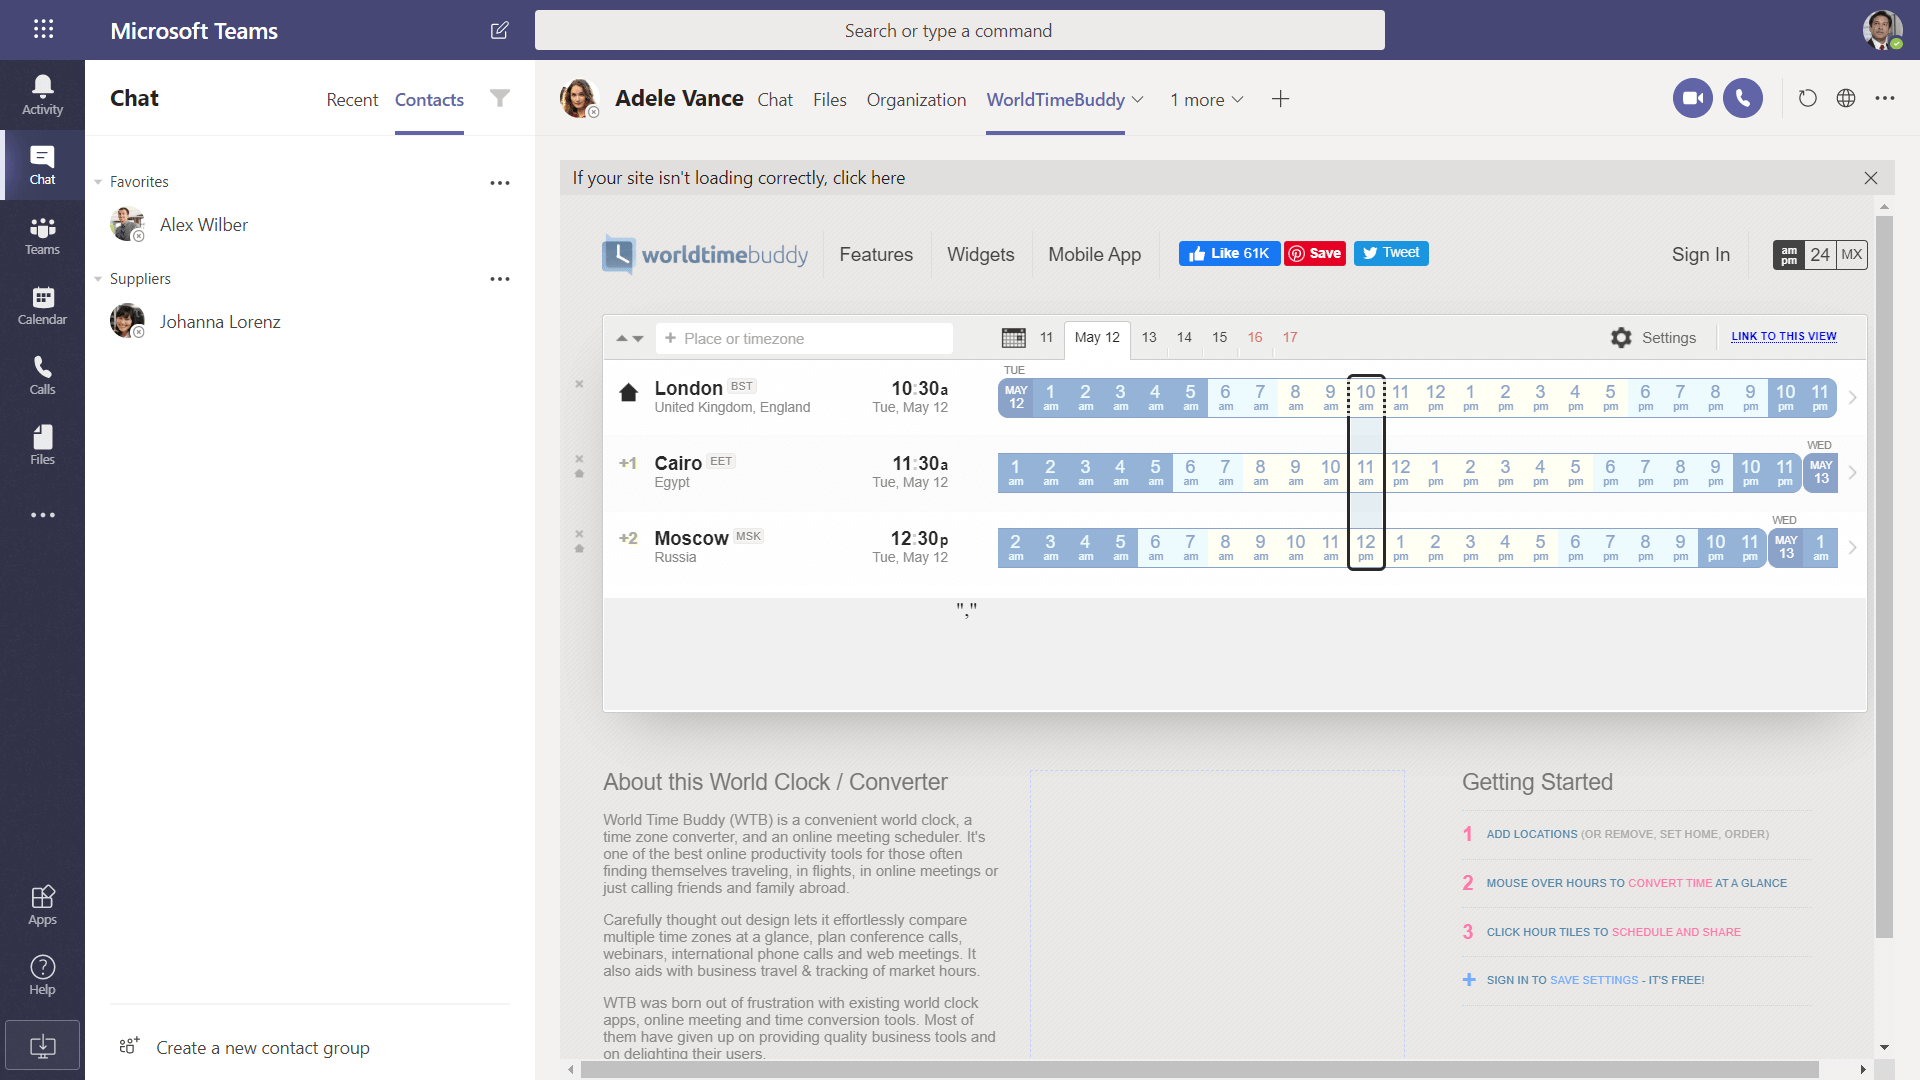
Task: Set London as home location icon
Action: 628,392
